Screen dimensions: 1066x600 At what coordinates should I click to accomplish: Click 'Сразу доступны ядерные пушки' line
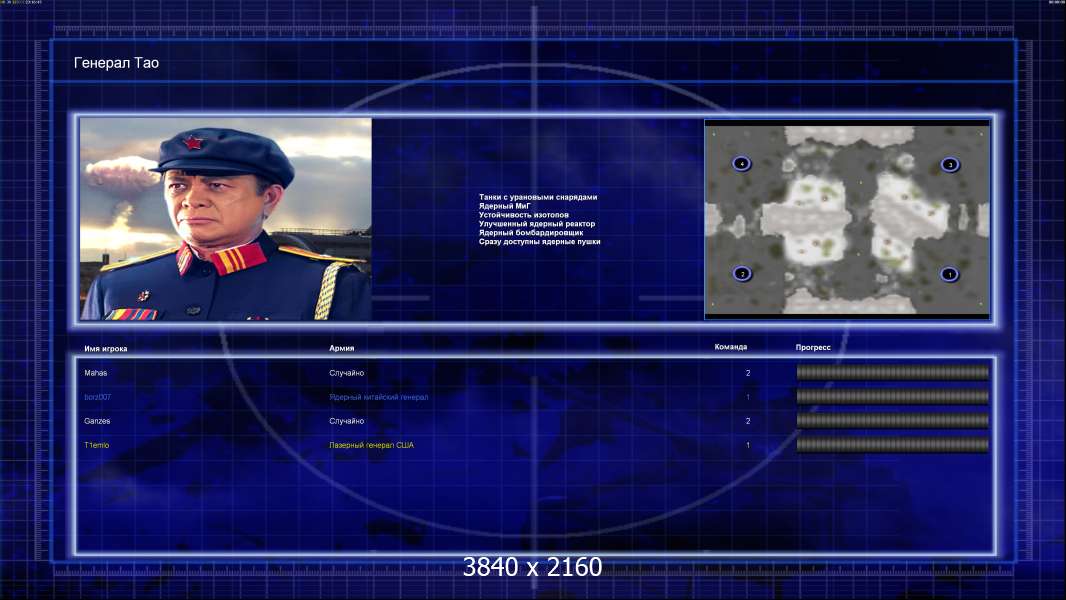click(x=539, y=241)
